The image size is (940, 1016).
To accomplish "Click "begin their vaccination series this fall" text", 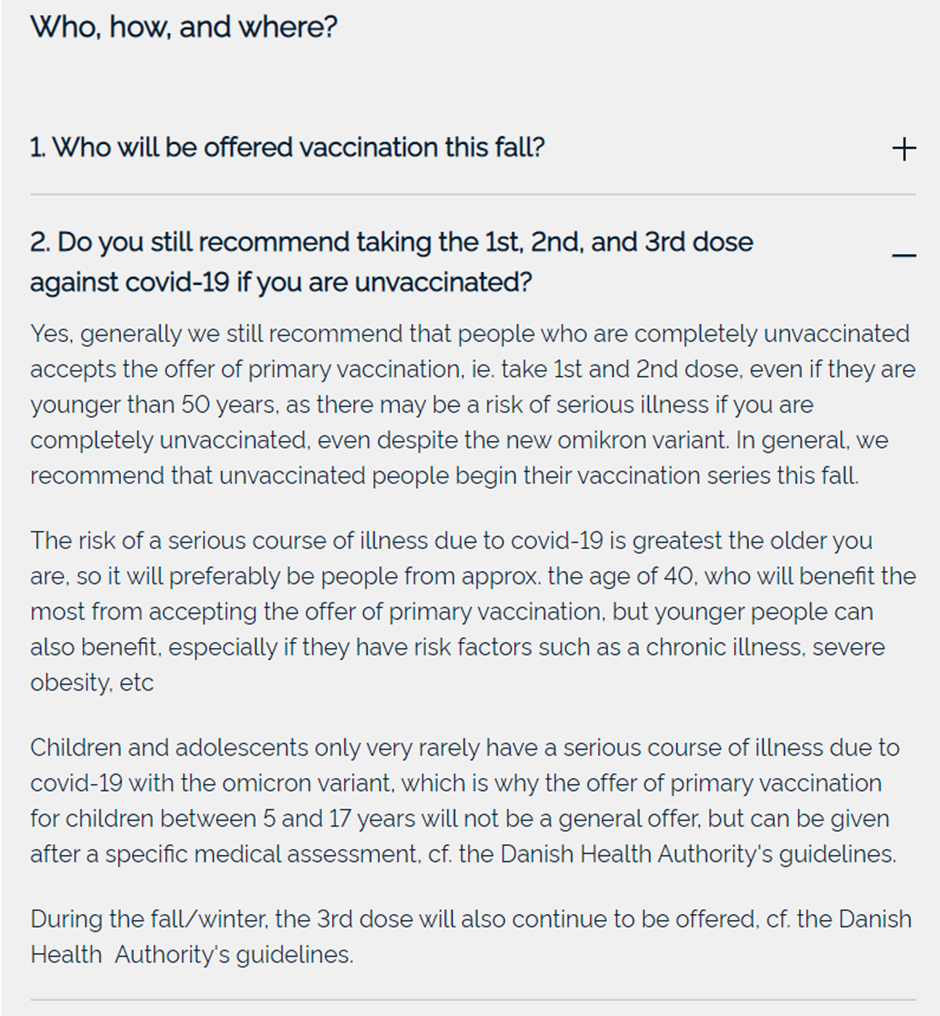I will [657, 476].
